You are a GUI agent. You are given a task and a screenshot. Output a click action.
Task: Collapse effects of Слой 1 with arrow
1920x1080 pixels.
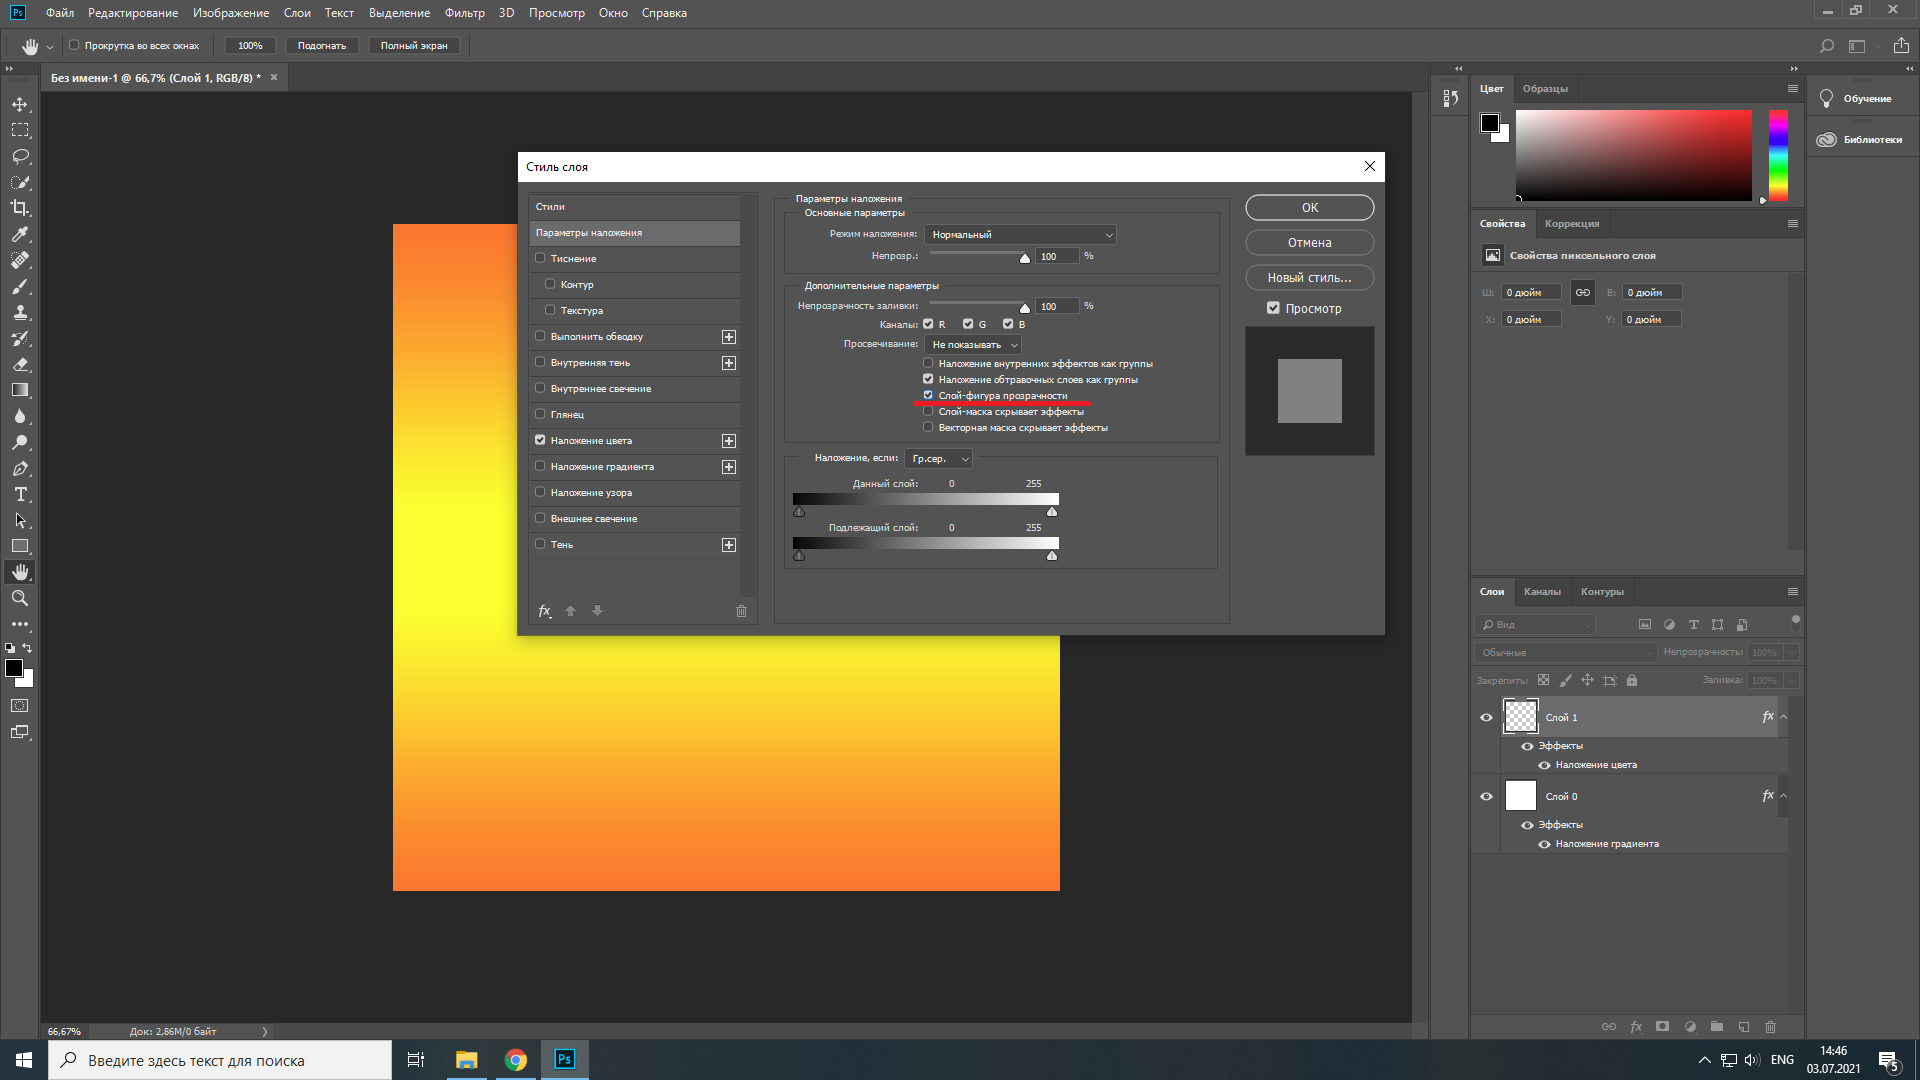point(1783,717)
